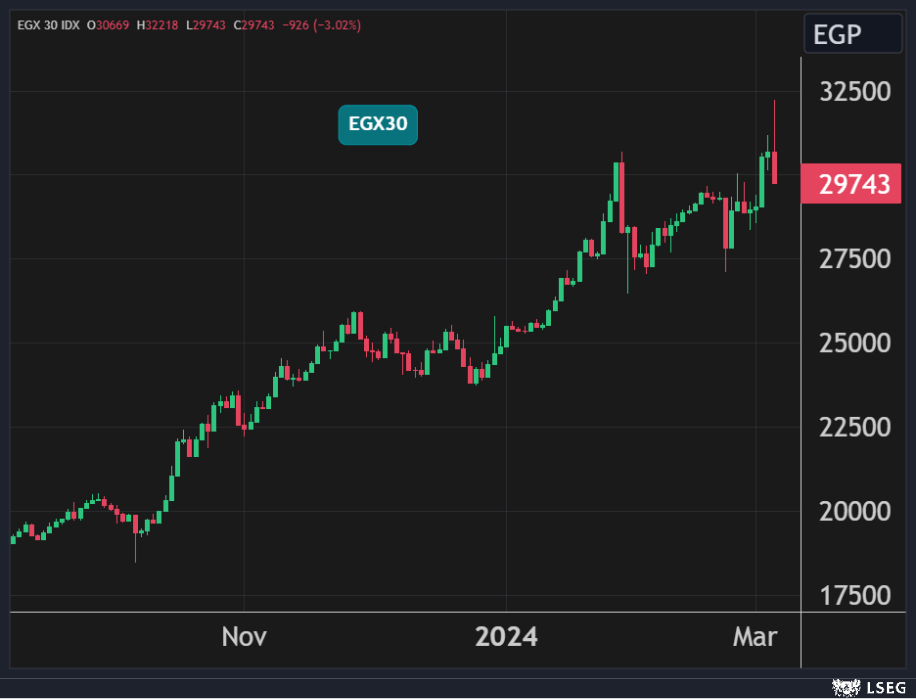Click the 25000 price axis label
The width and height of the screenshot is (916, 699).
coord(854,343)
